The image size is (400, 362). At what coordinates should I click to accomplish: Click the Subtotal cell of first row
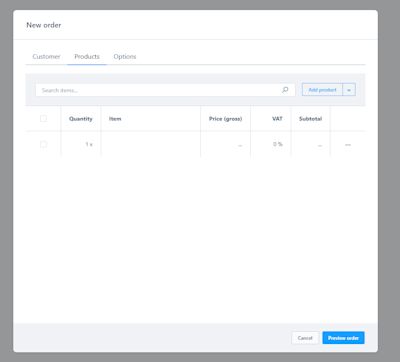311,144
